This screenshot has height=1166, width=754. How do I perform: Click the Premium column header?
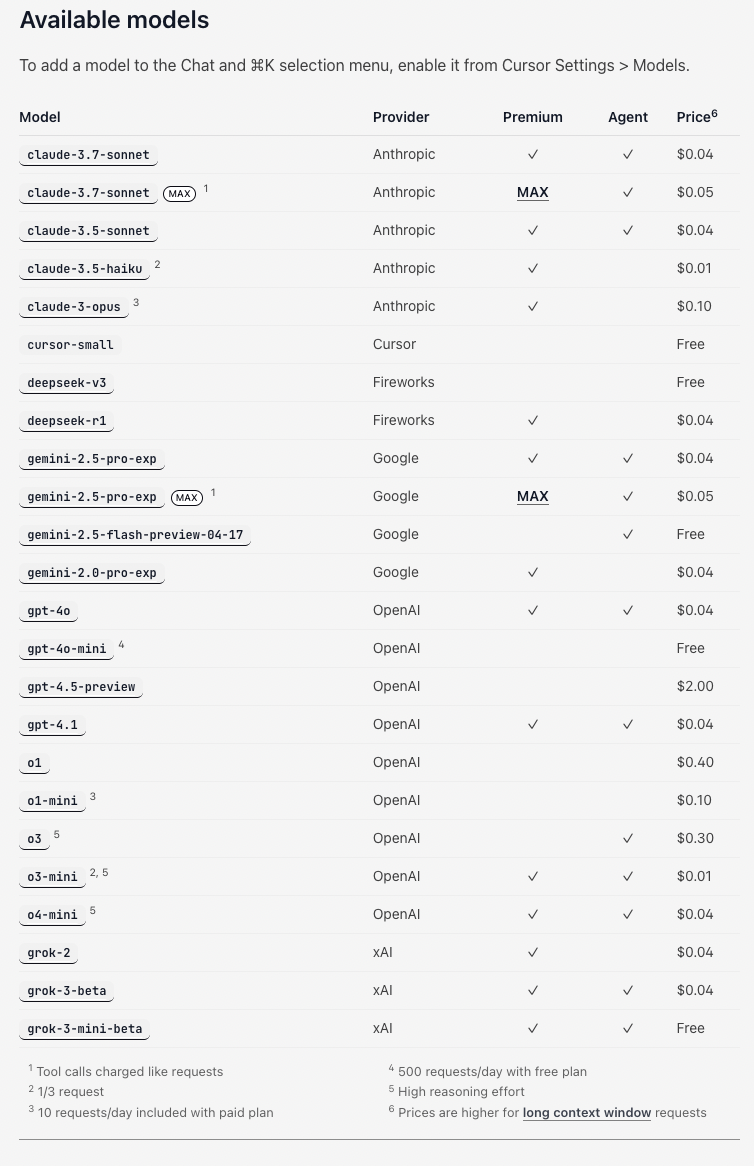tap(533, 117)
